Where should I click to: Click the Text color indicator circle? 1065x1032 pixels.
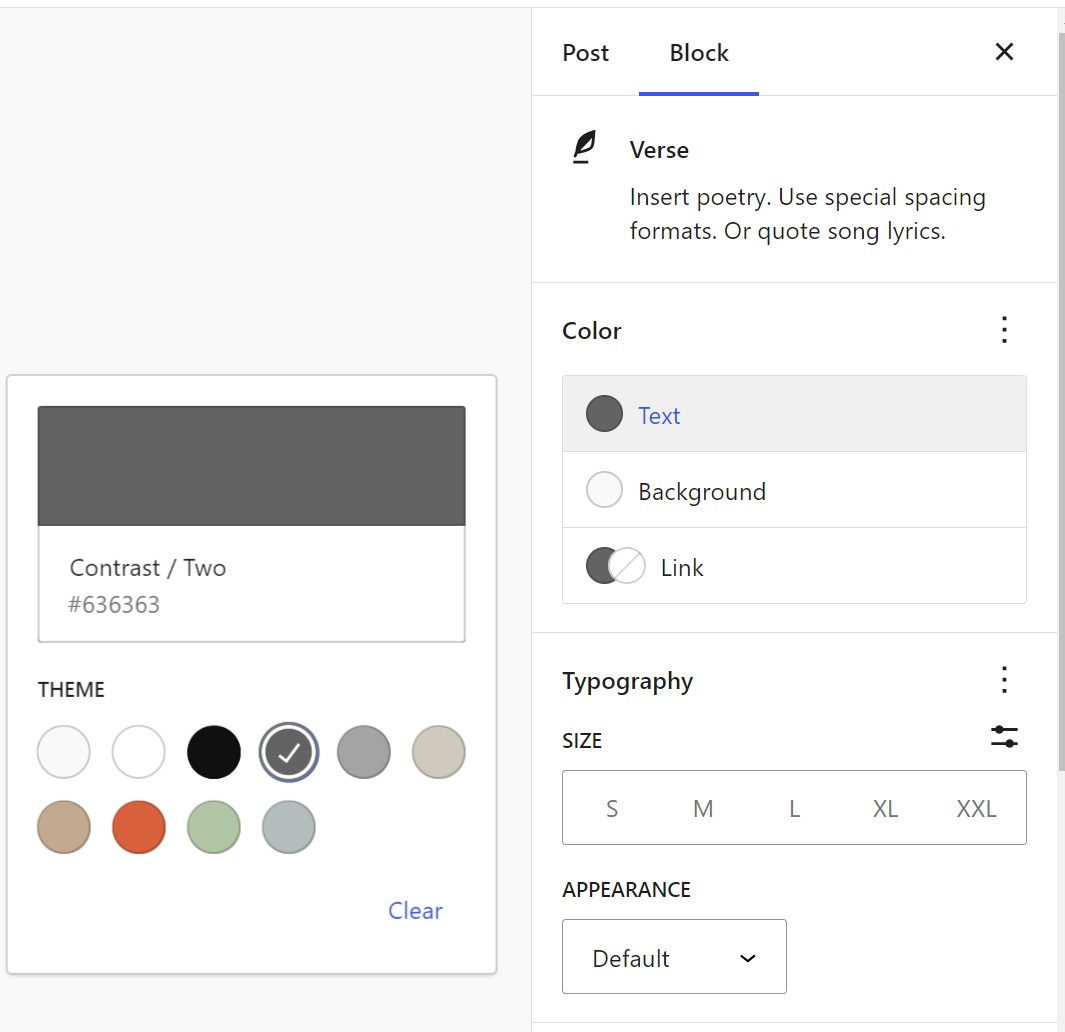pos(604,413)
